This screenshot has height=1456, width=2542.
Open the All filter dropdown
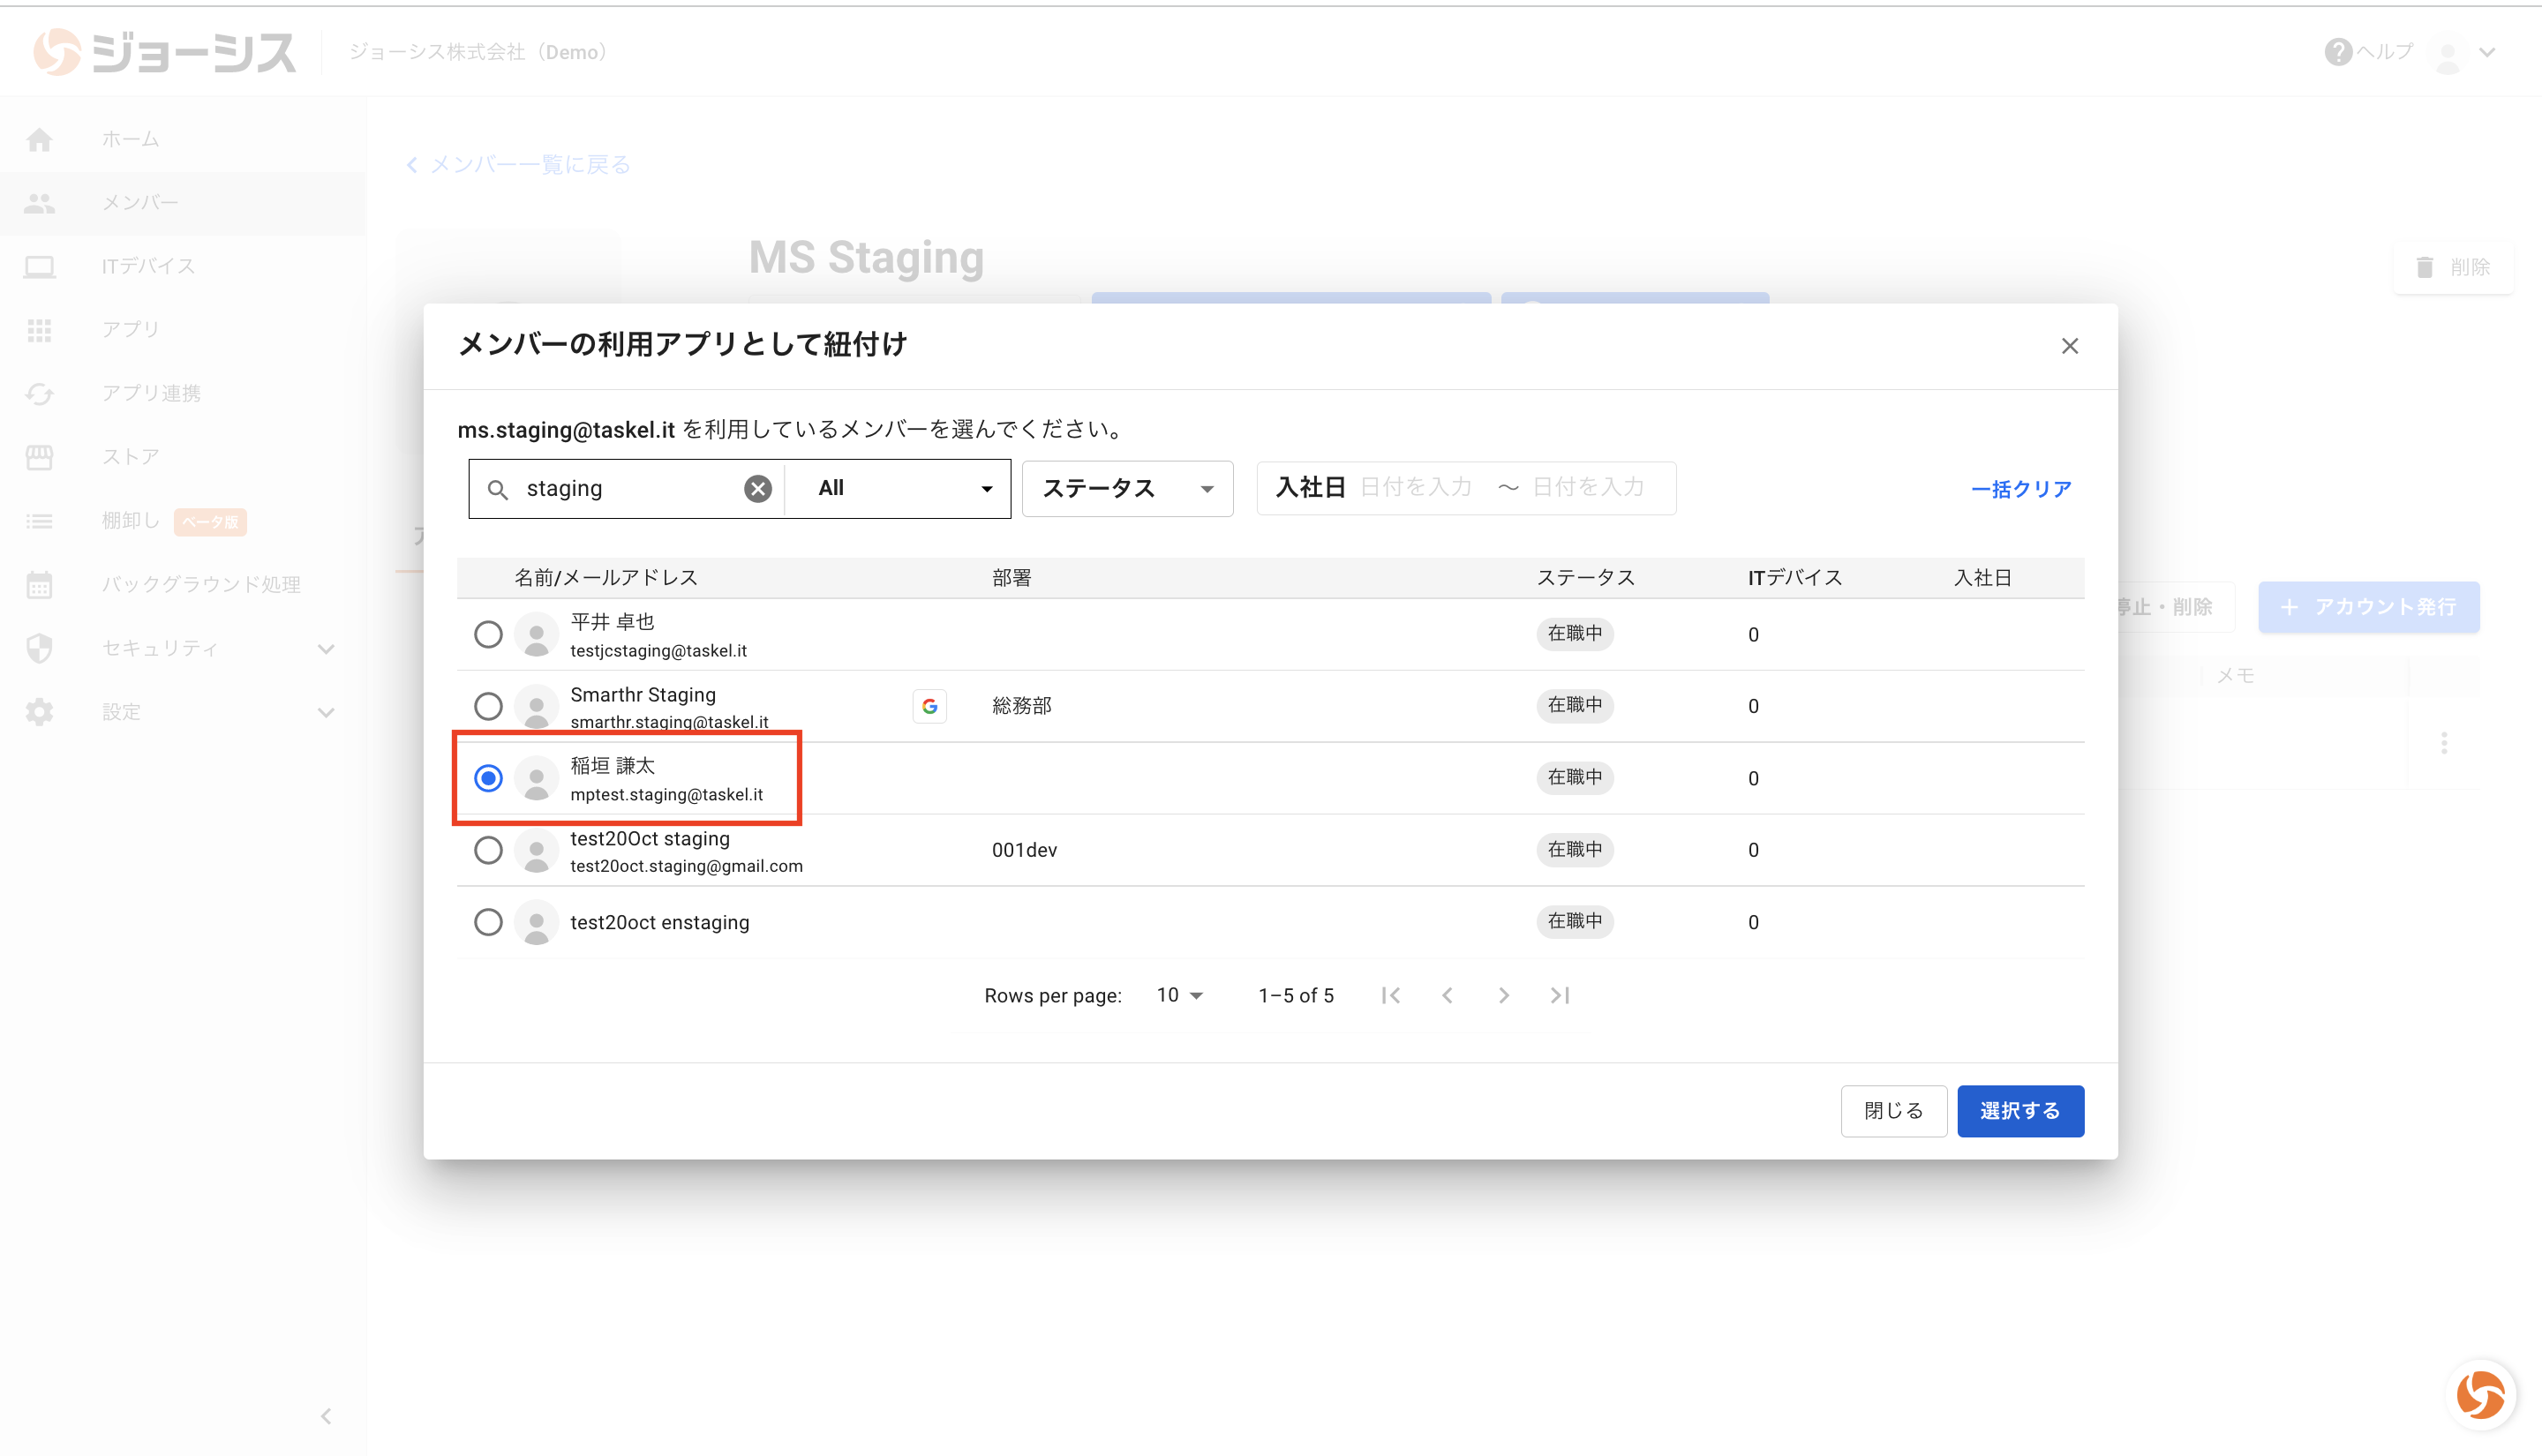898,489
